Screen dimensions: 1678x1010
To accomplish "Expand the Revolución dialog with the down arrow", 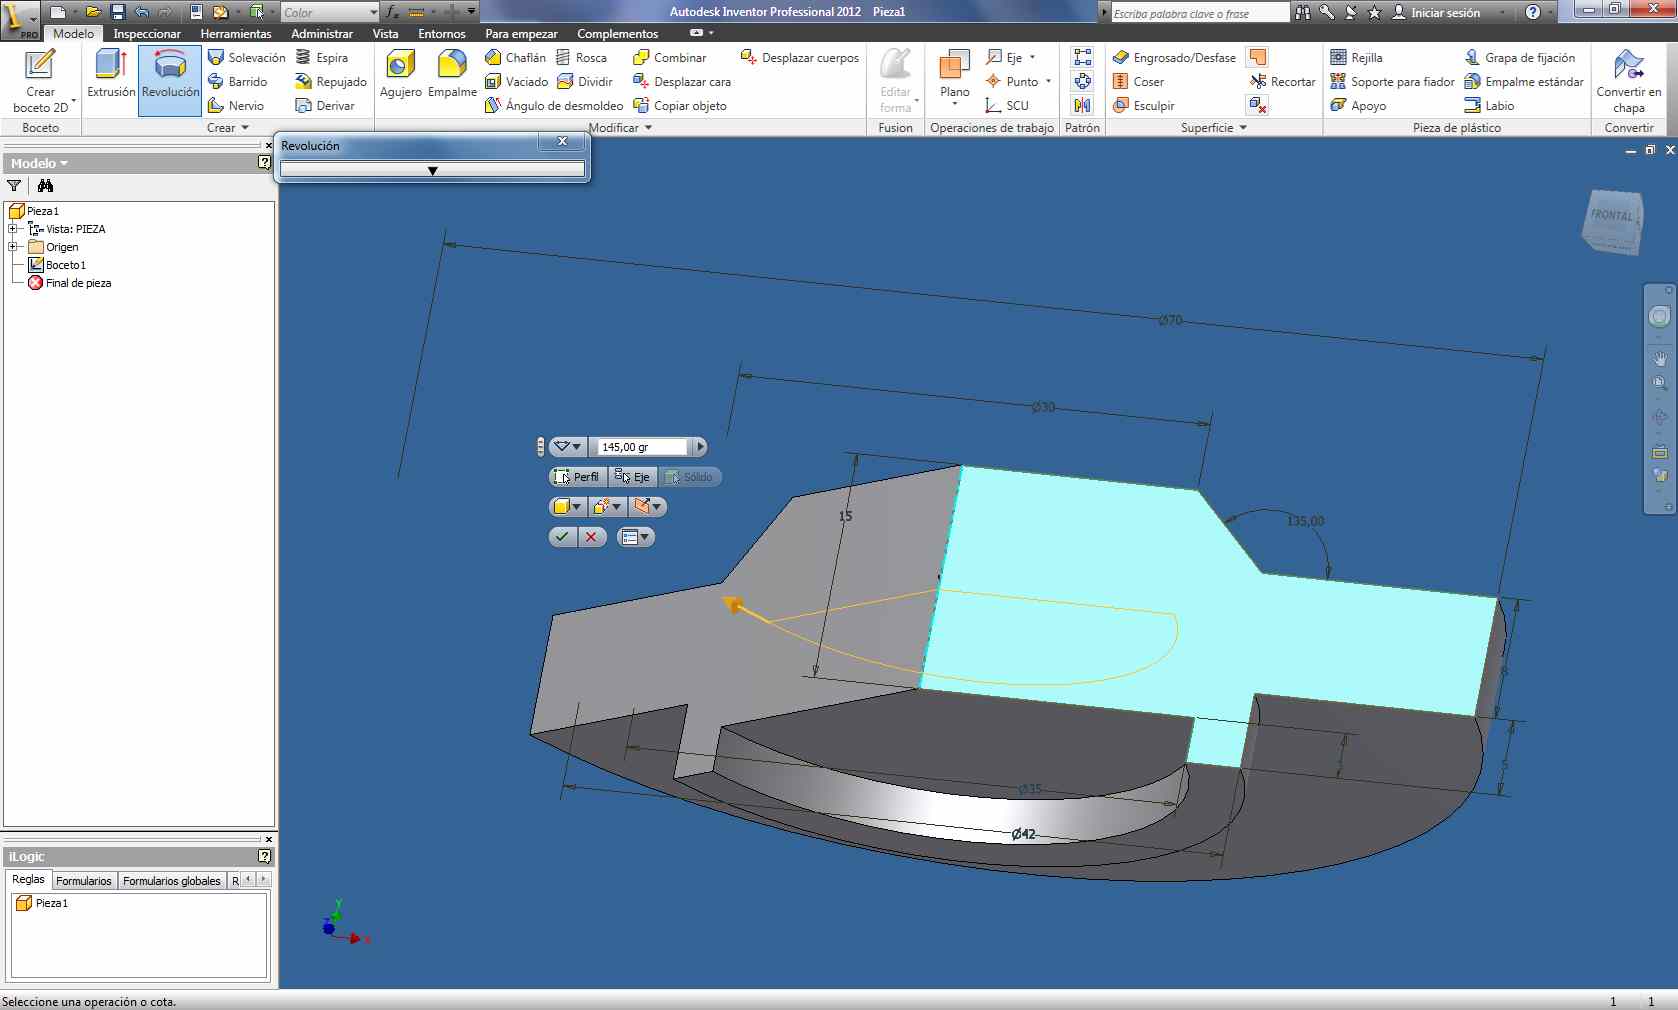I will [x=432, y=170].
